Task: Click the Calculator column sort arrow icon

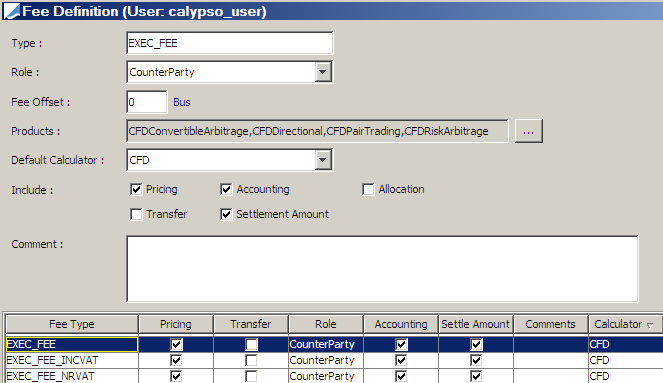Action: tap(650, 326)
